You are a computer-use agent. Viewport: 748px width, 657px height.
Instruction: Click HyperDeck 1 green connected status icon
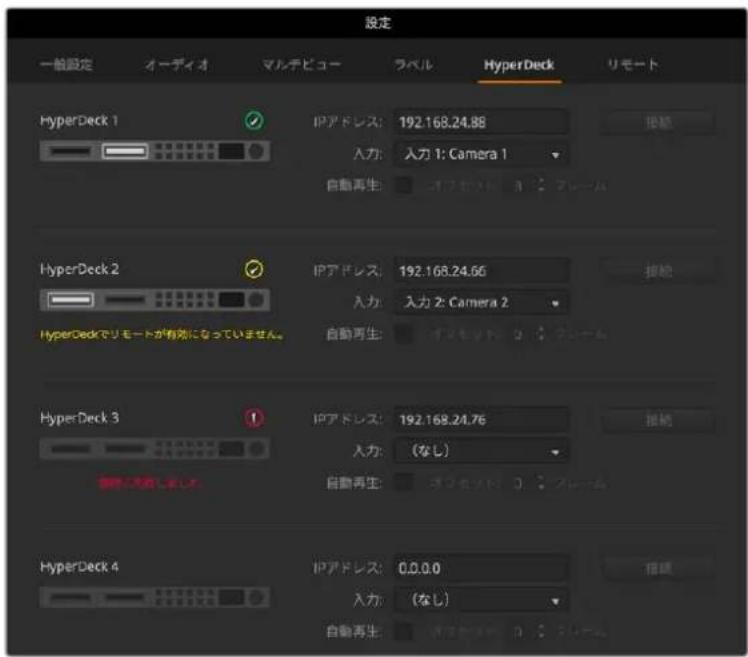254,121
